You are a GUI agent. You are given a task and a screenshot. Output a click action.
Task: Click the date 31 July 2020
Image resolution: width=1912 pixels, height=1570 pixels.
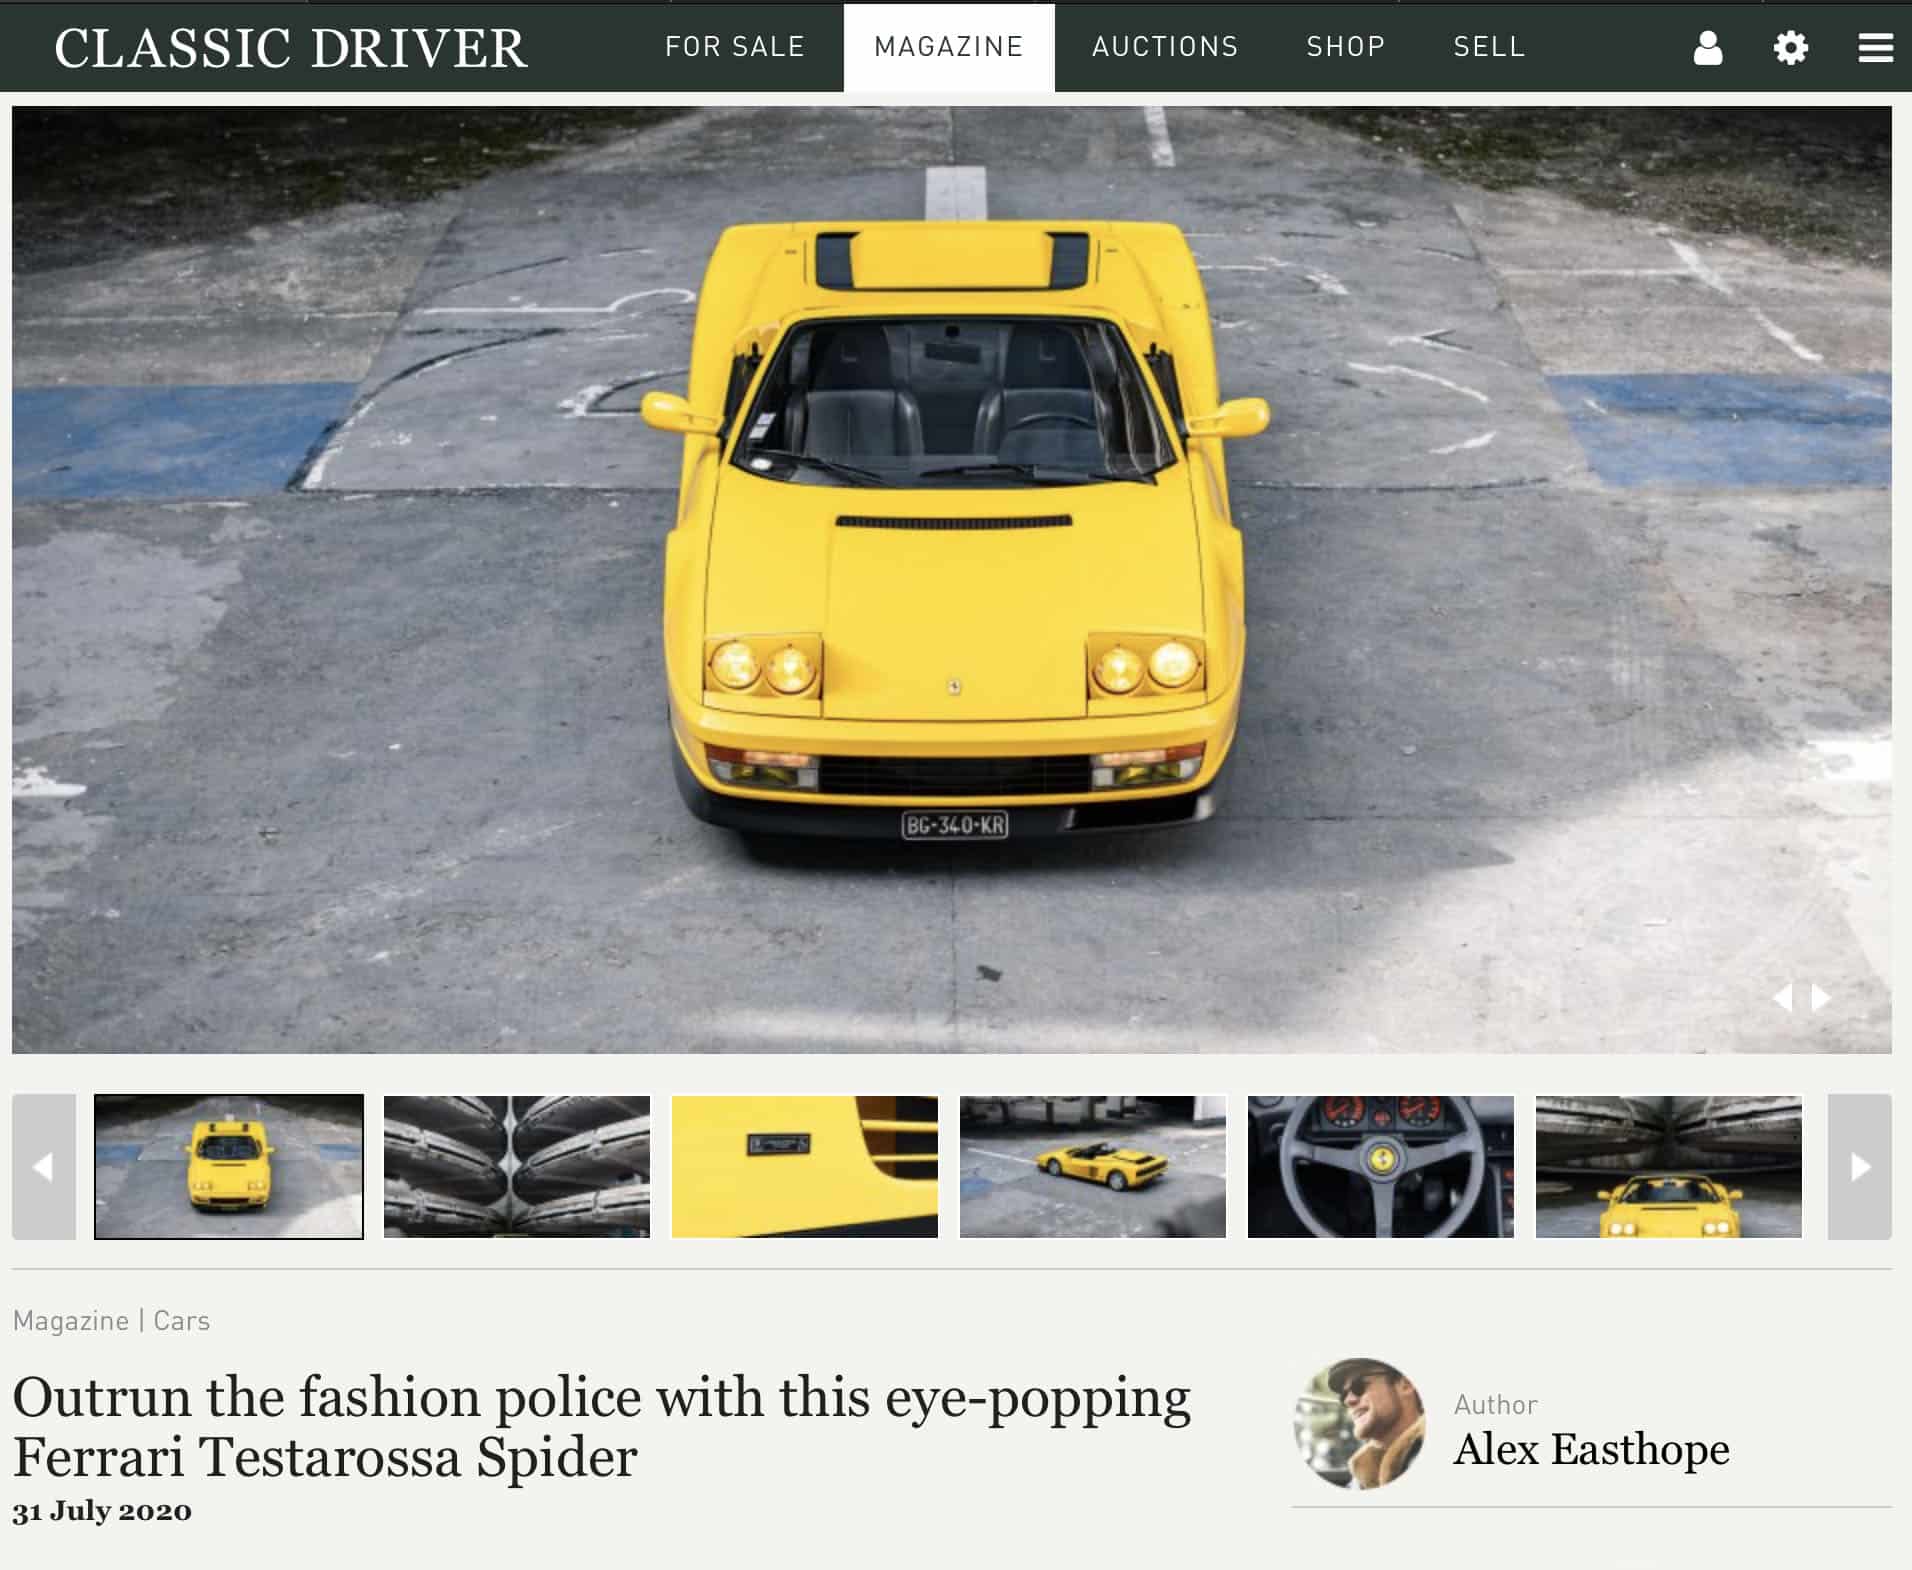point(102,1511)
